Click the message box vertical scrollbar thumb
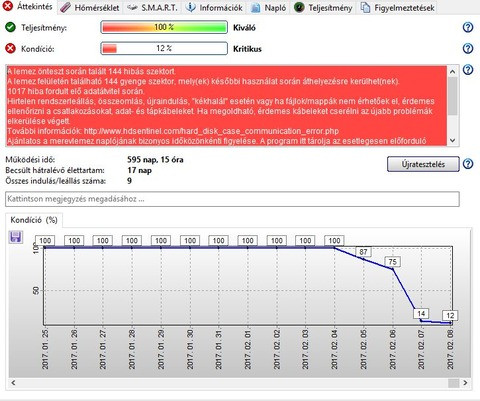480x401 pixels. [x=452, y=96]
